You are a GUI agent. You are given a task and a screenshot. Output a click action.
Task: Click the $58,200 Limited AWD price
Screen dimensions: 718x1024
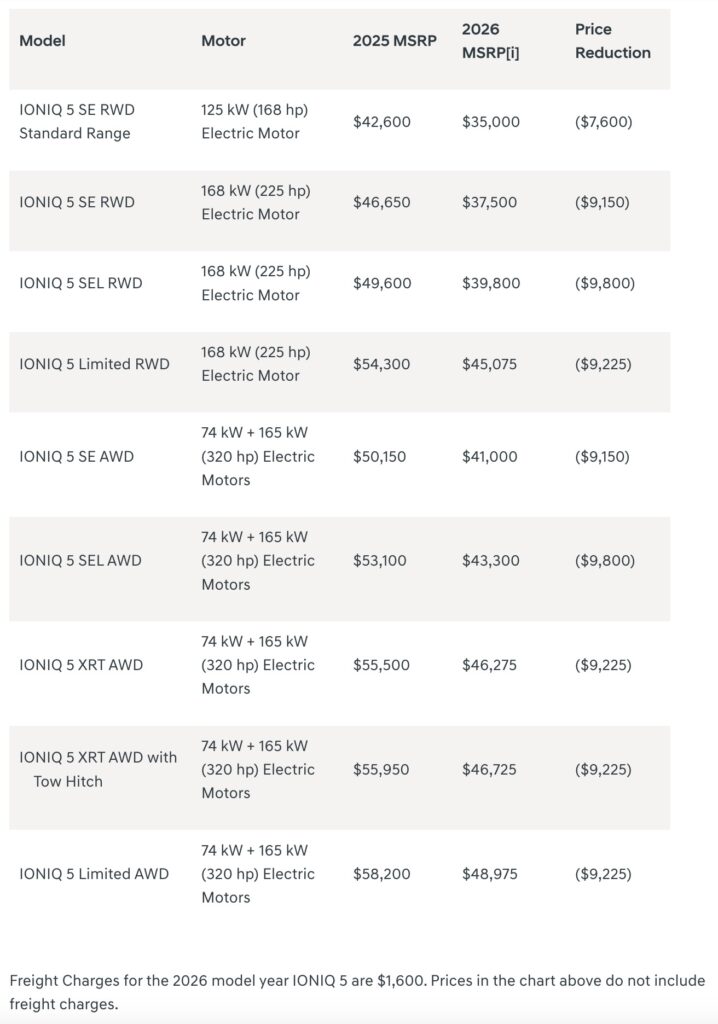point(381,874)
